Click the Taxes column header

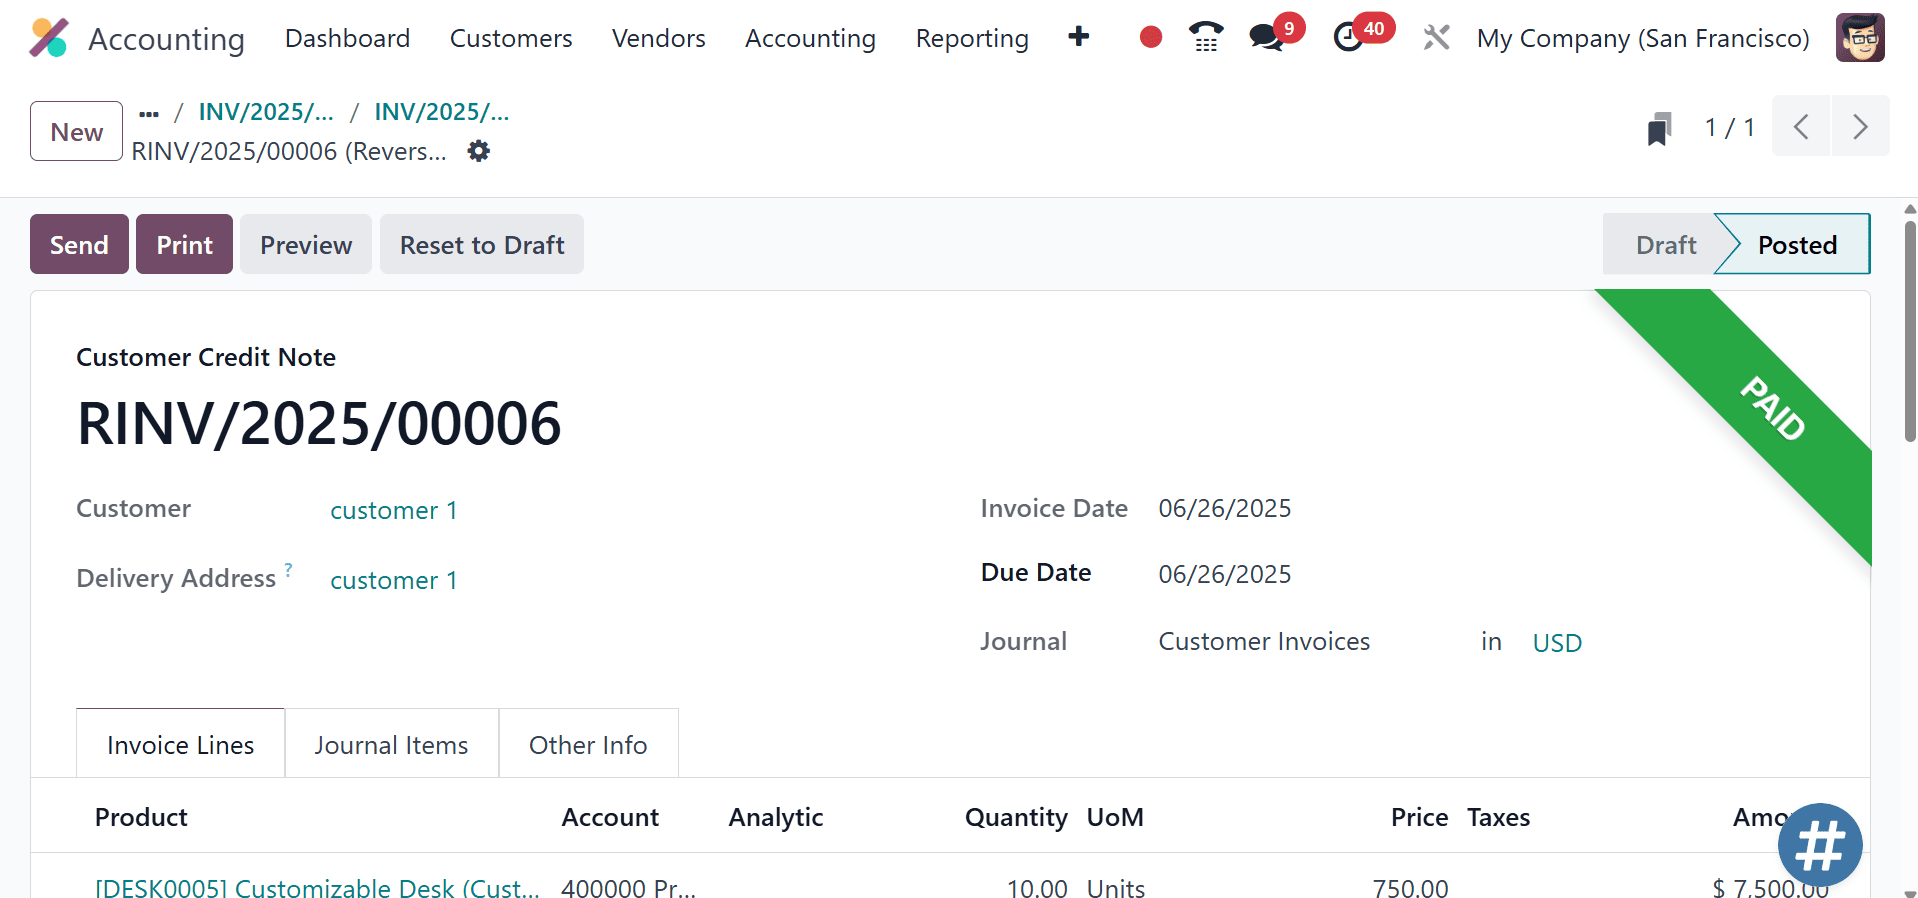click(x=1498, y=817)
